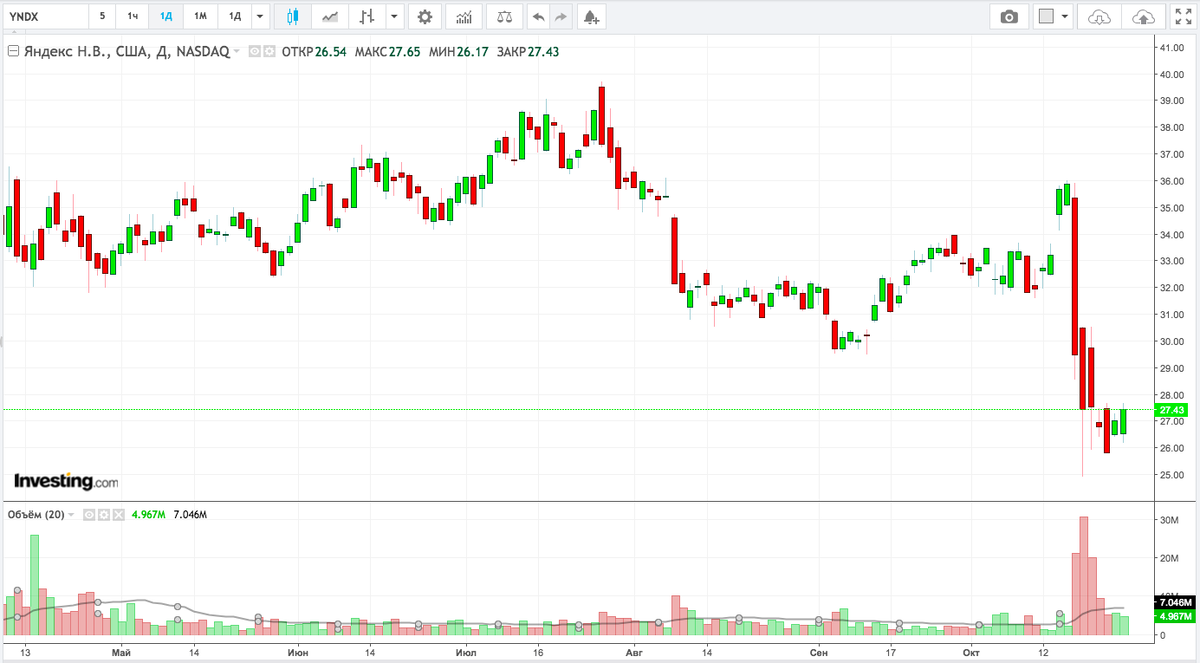Create an alert with the bell icon

[592, 16]
